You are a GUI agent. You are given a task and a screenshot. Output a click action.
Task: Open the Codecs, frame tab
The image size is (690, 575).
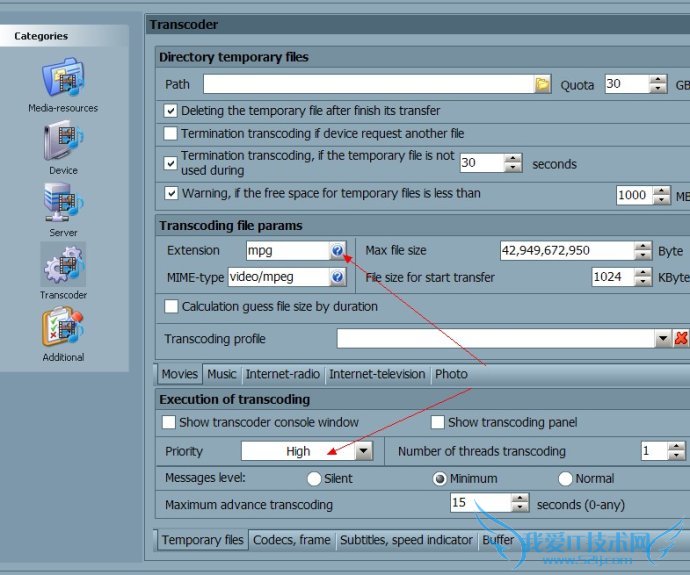tap(292, 540)
